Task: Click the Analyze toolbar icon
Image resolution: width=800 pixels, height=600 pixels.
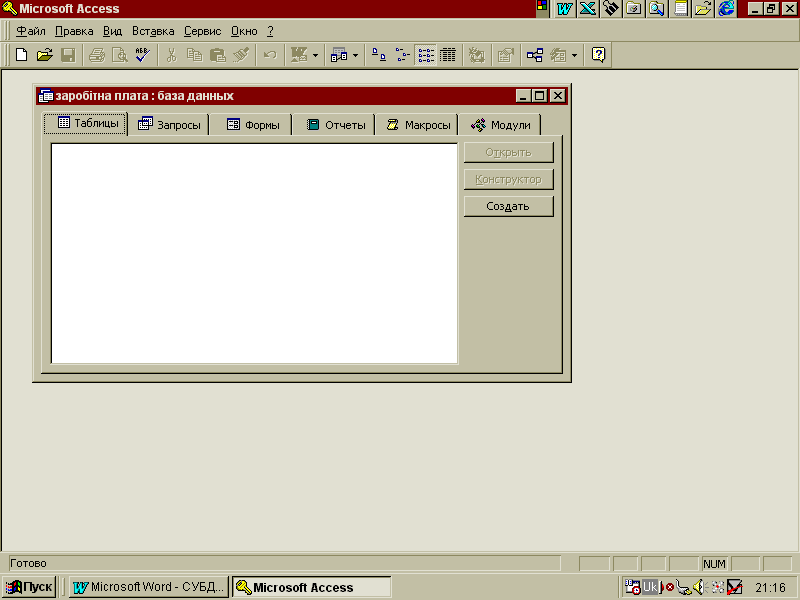Action: coord(339,55)
